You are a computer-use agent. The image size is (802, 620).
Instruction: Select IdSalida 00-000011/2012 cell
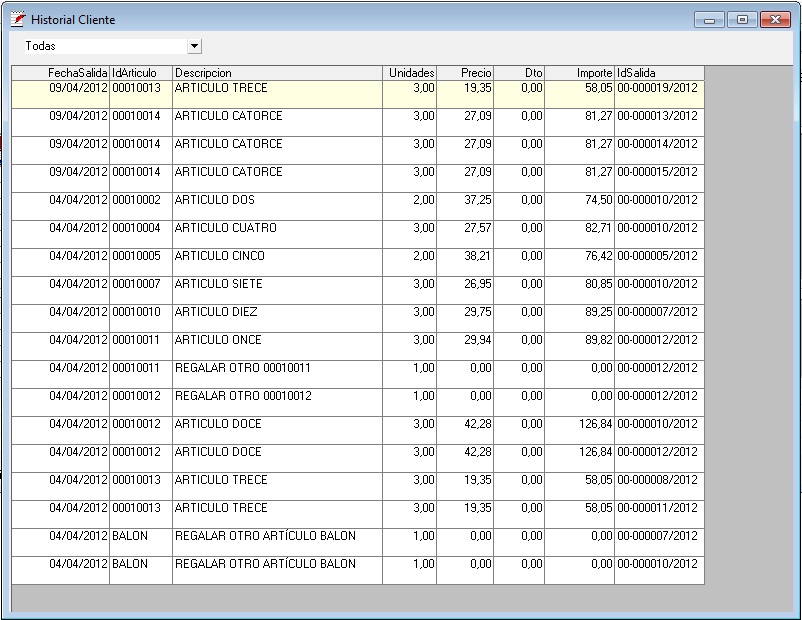(x=659, y=514)
